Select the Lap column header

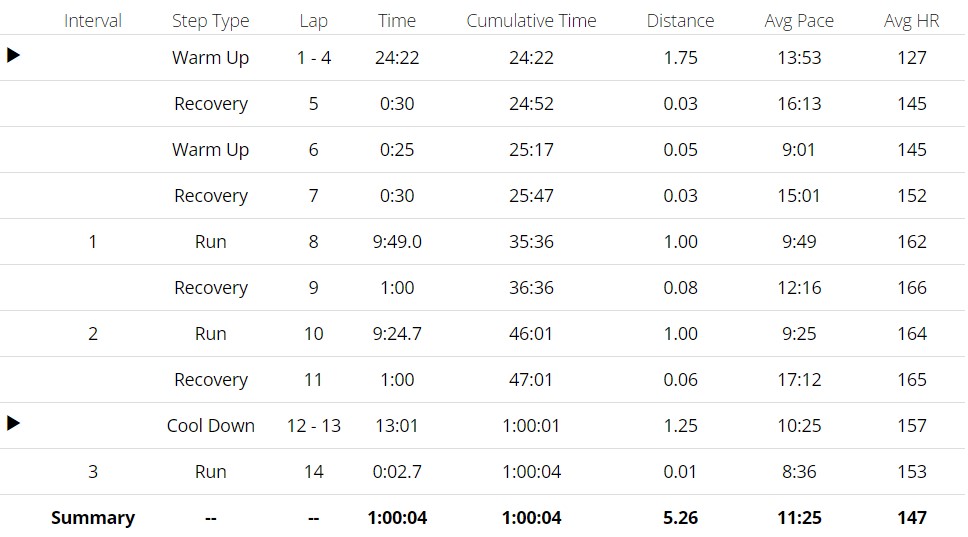point(313,21)
